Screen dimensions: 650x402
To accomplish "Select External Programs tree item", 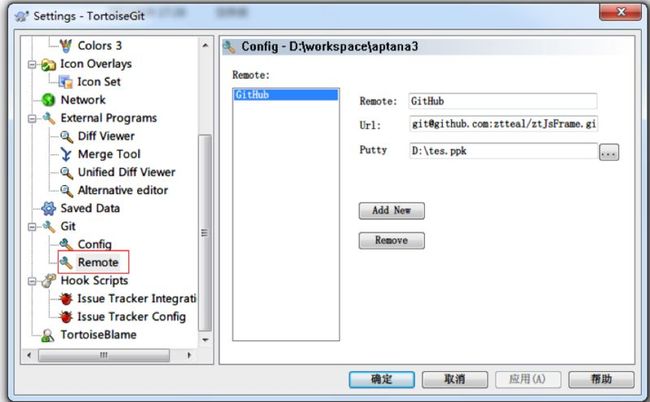I will click(109, 118).
